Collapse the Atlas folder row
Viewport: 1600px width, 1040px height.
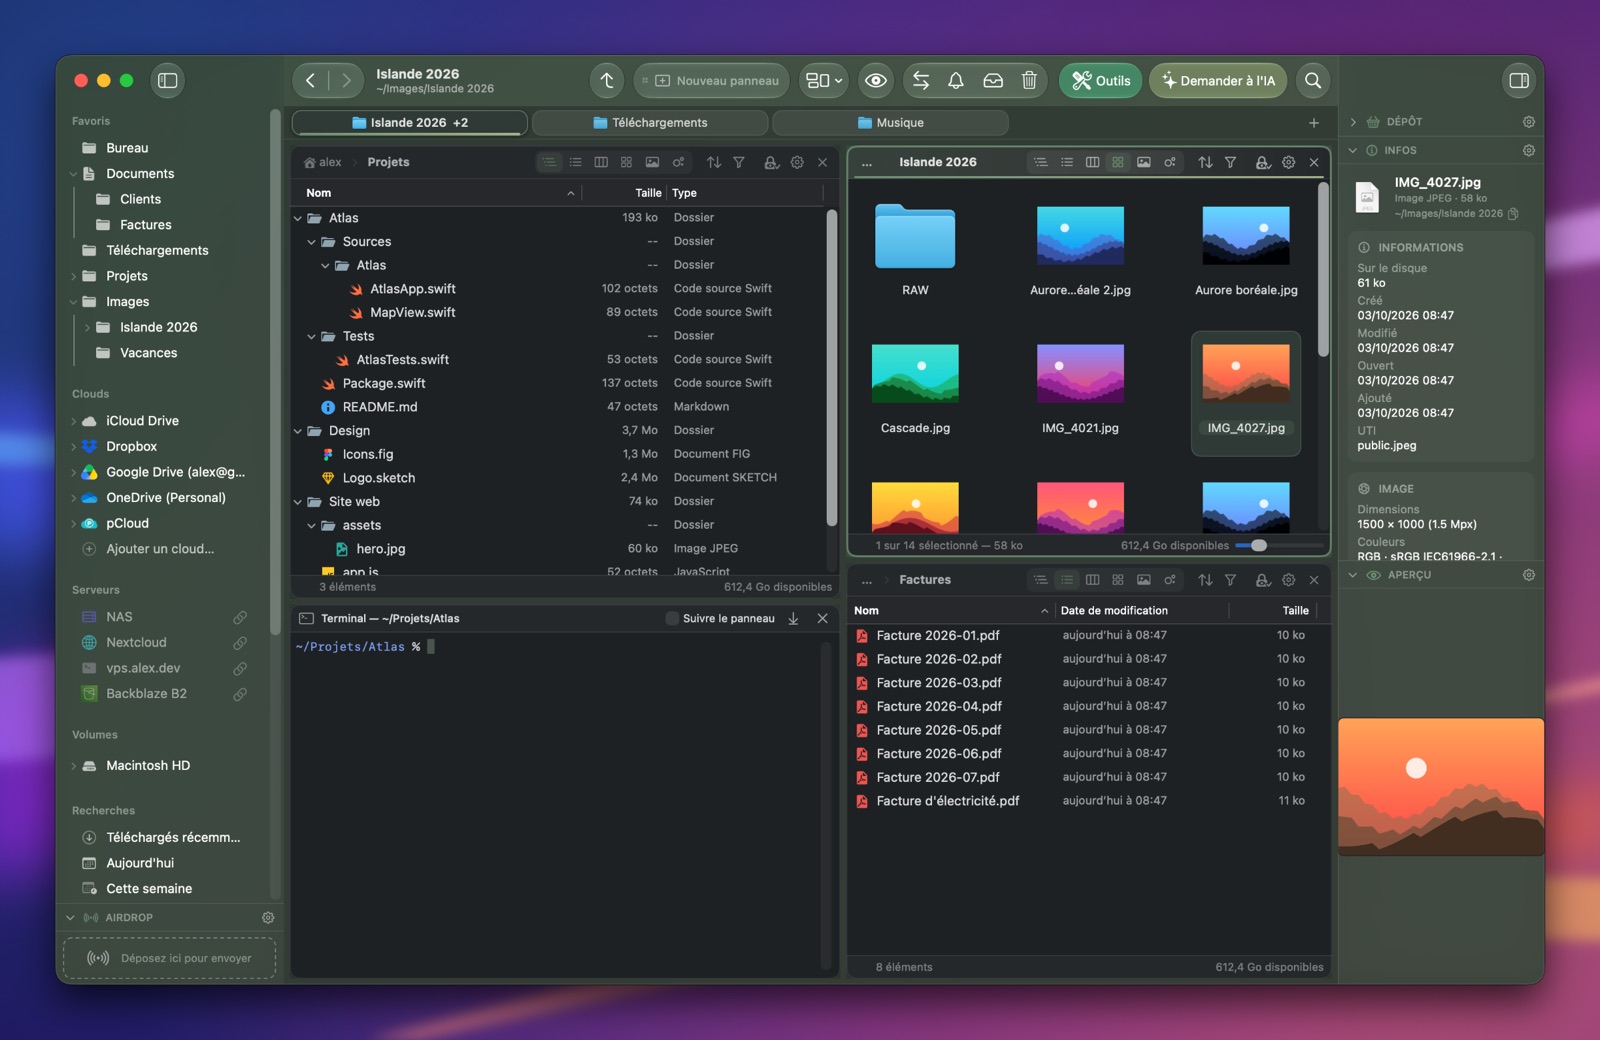point(298,218)
